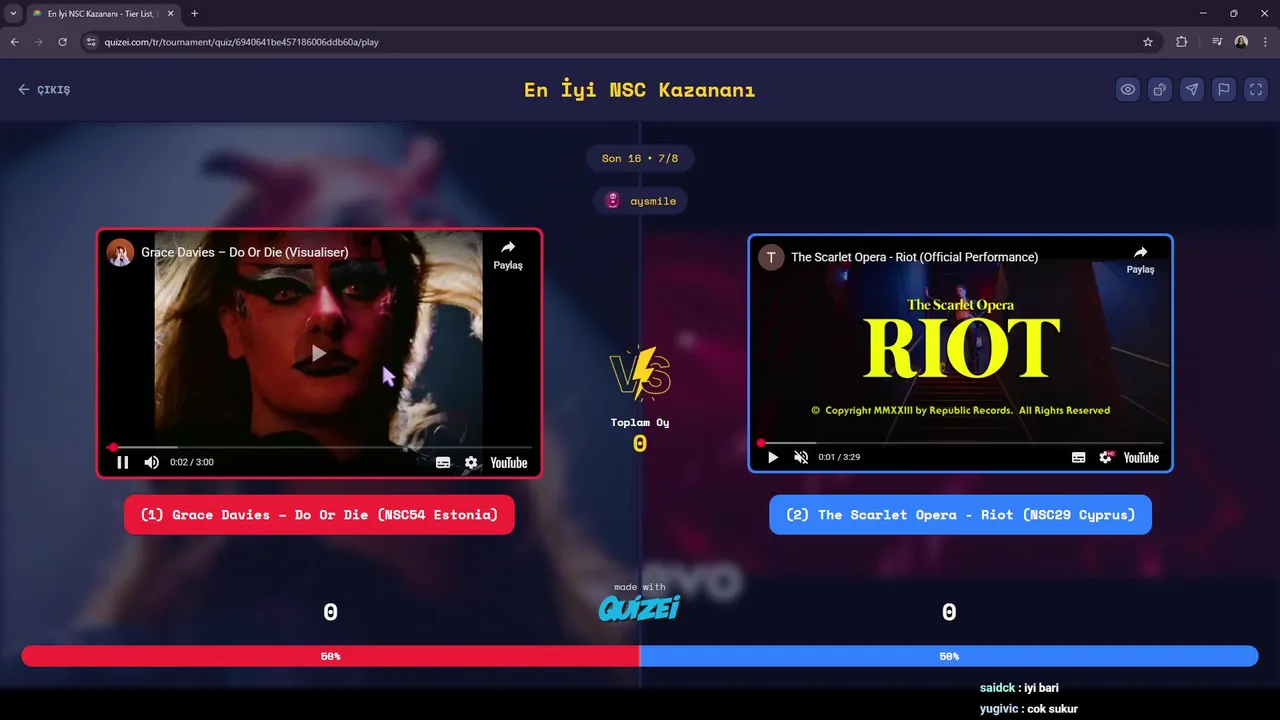Share Grace Davies video via Paylaş
The height and width of the screenshot is (720, 1280).
click(x=508, y=255)
